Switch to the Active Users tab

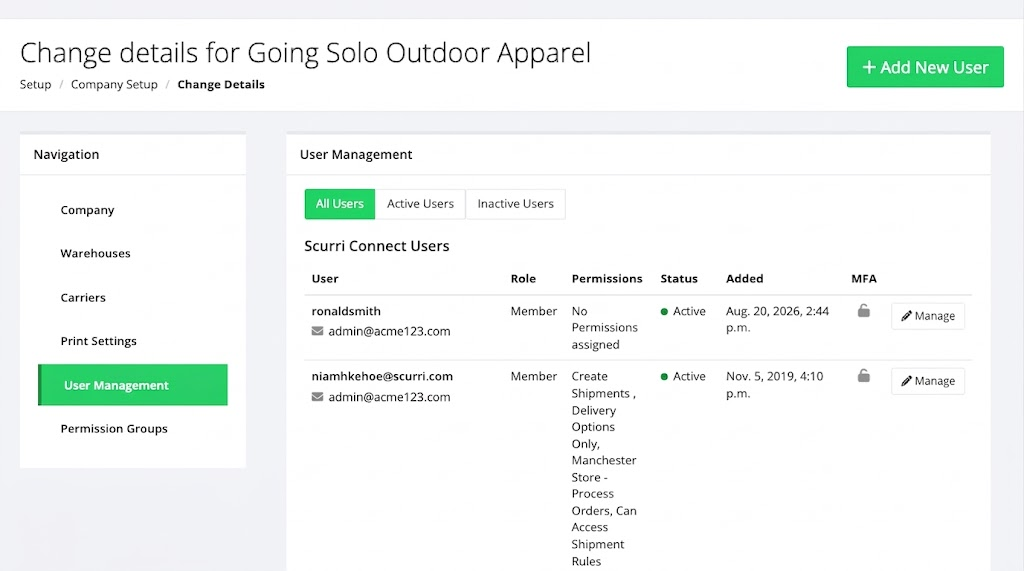tap(420, 204)
